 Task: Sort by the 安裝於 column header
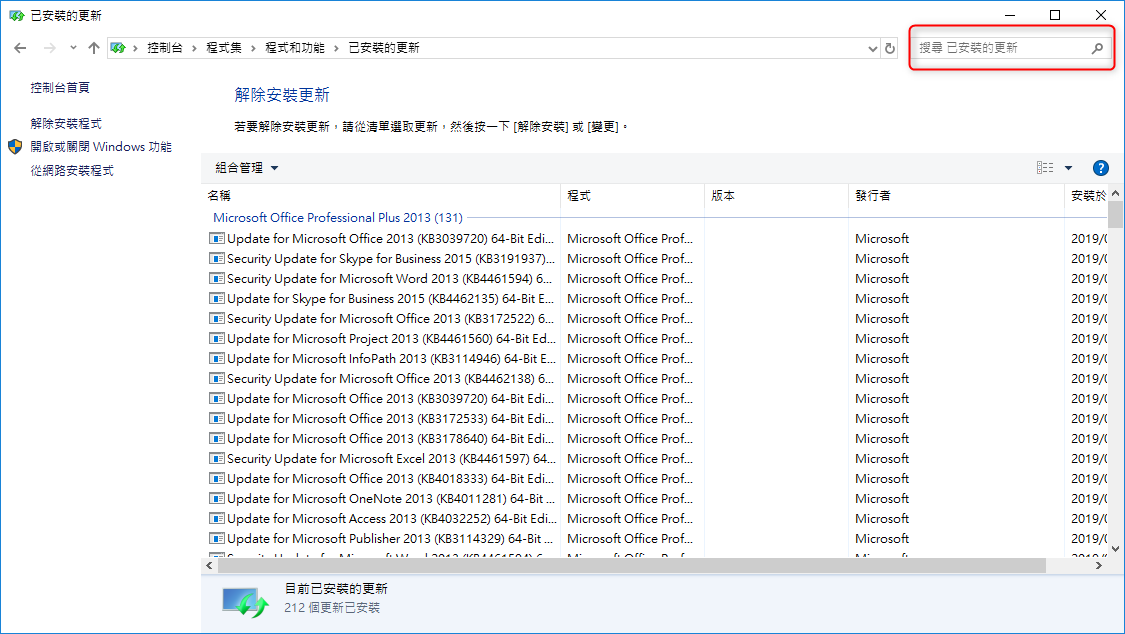click(x=1086, y=196)
